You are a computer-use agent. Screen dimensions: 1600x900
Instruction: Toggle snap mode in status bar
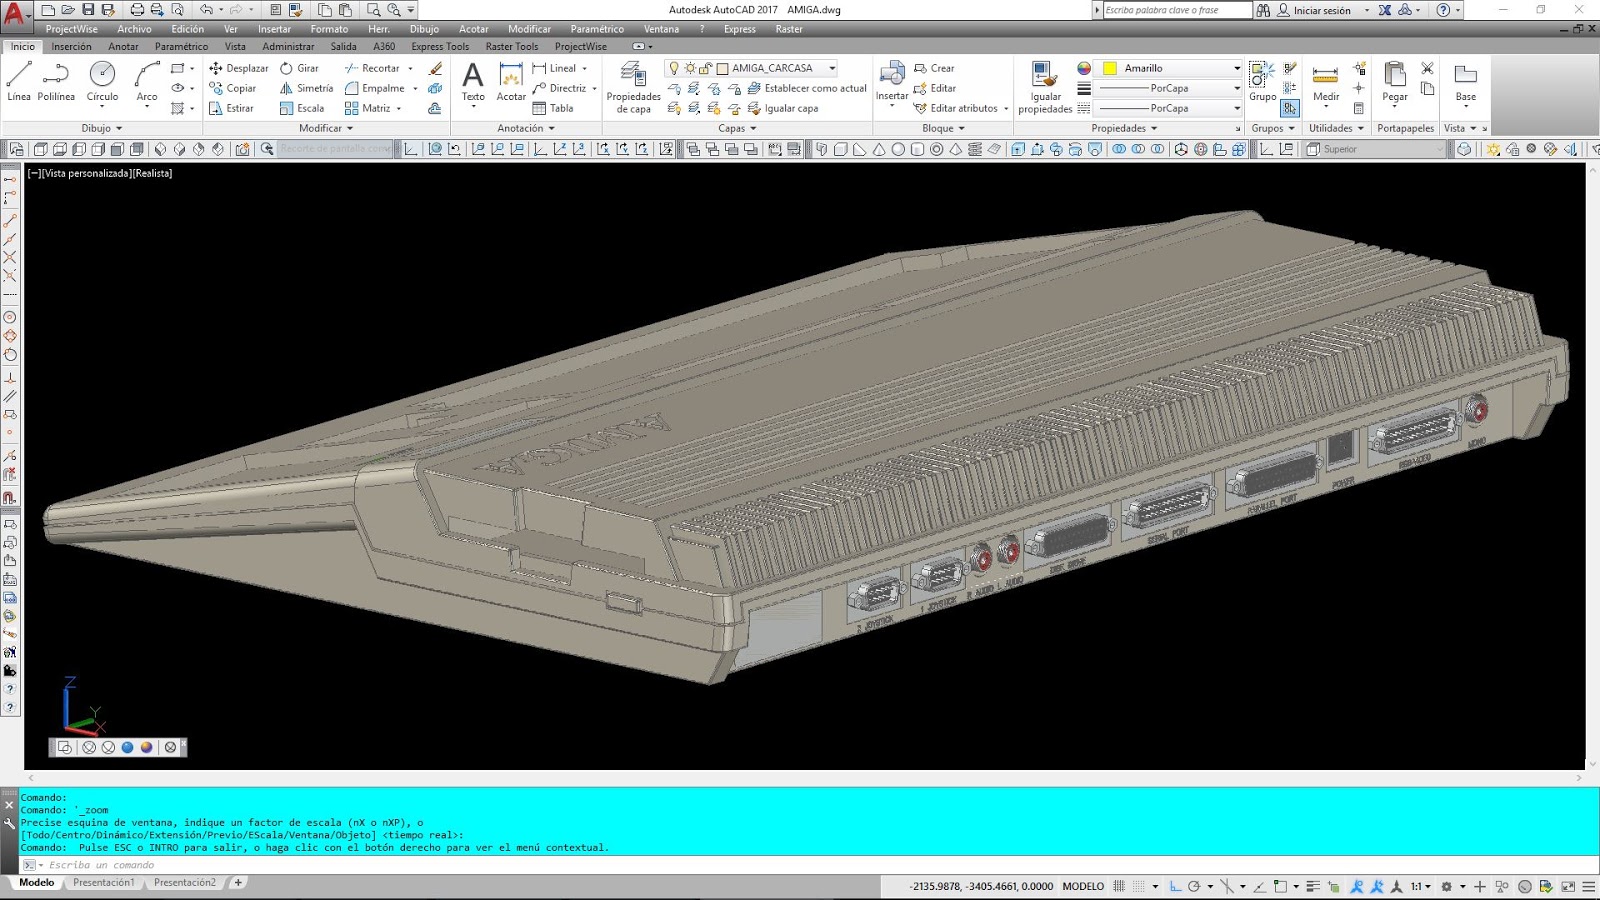(1139, 886)
